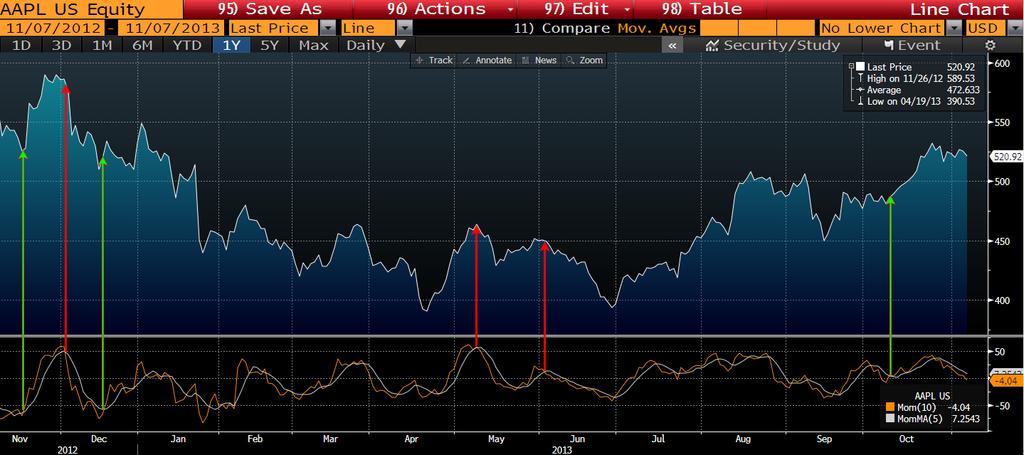This screenshot has width=1024, height=455.
Task: Select the active 1Y range tab
Action: (x=232, y=45)
